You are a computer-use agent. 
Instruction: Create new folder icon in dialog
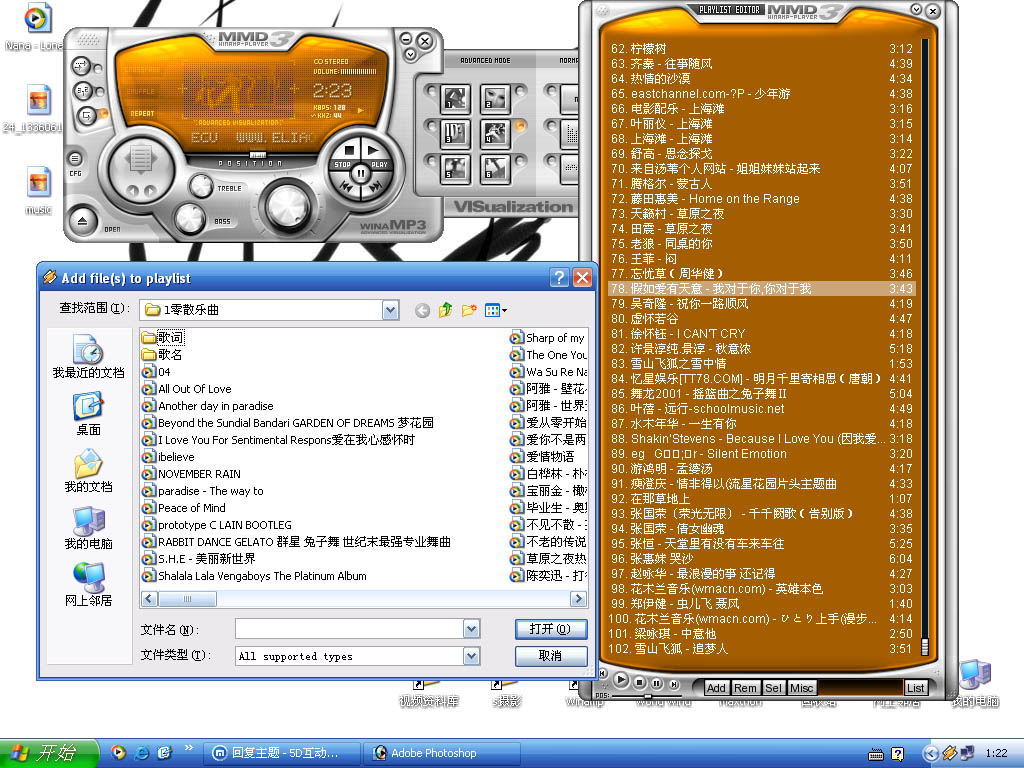pos(469,310)
